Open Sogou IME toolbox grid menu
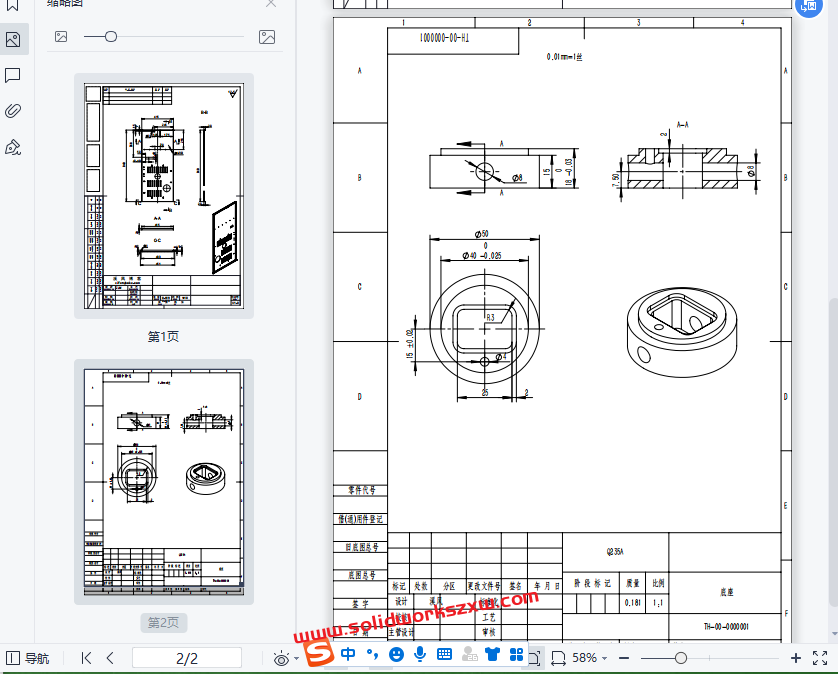 (517, 654)
